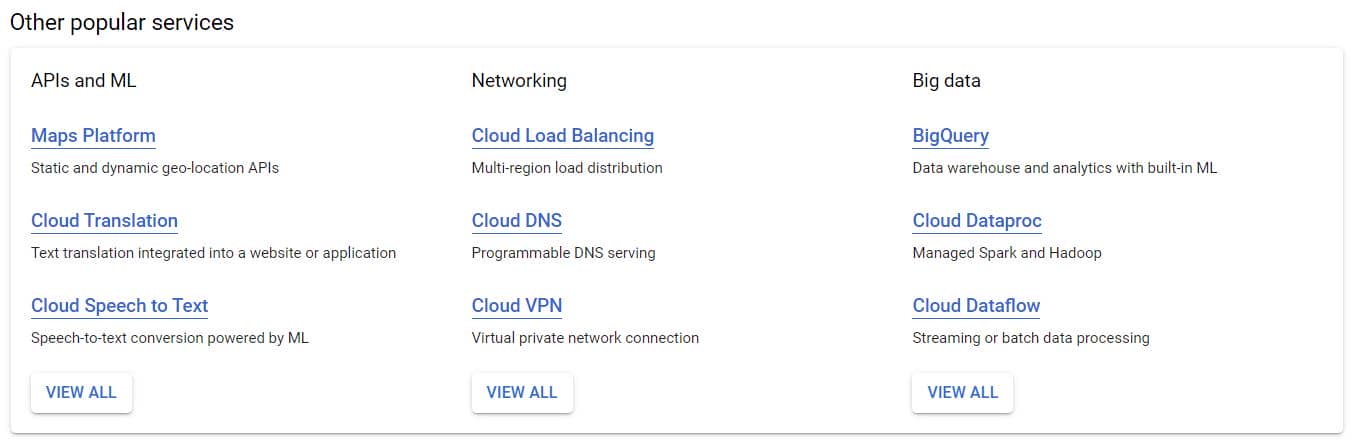The image size is (1353, 444).
Task: Click 'Managed Spark and Hadoop' description
Action: pos(1007,253)
